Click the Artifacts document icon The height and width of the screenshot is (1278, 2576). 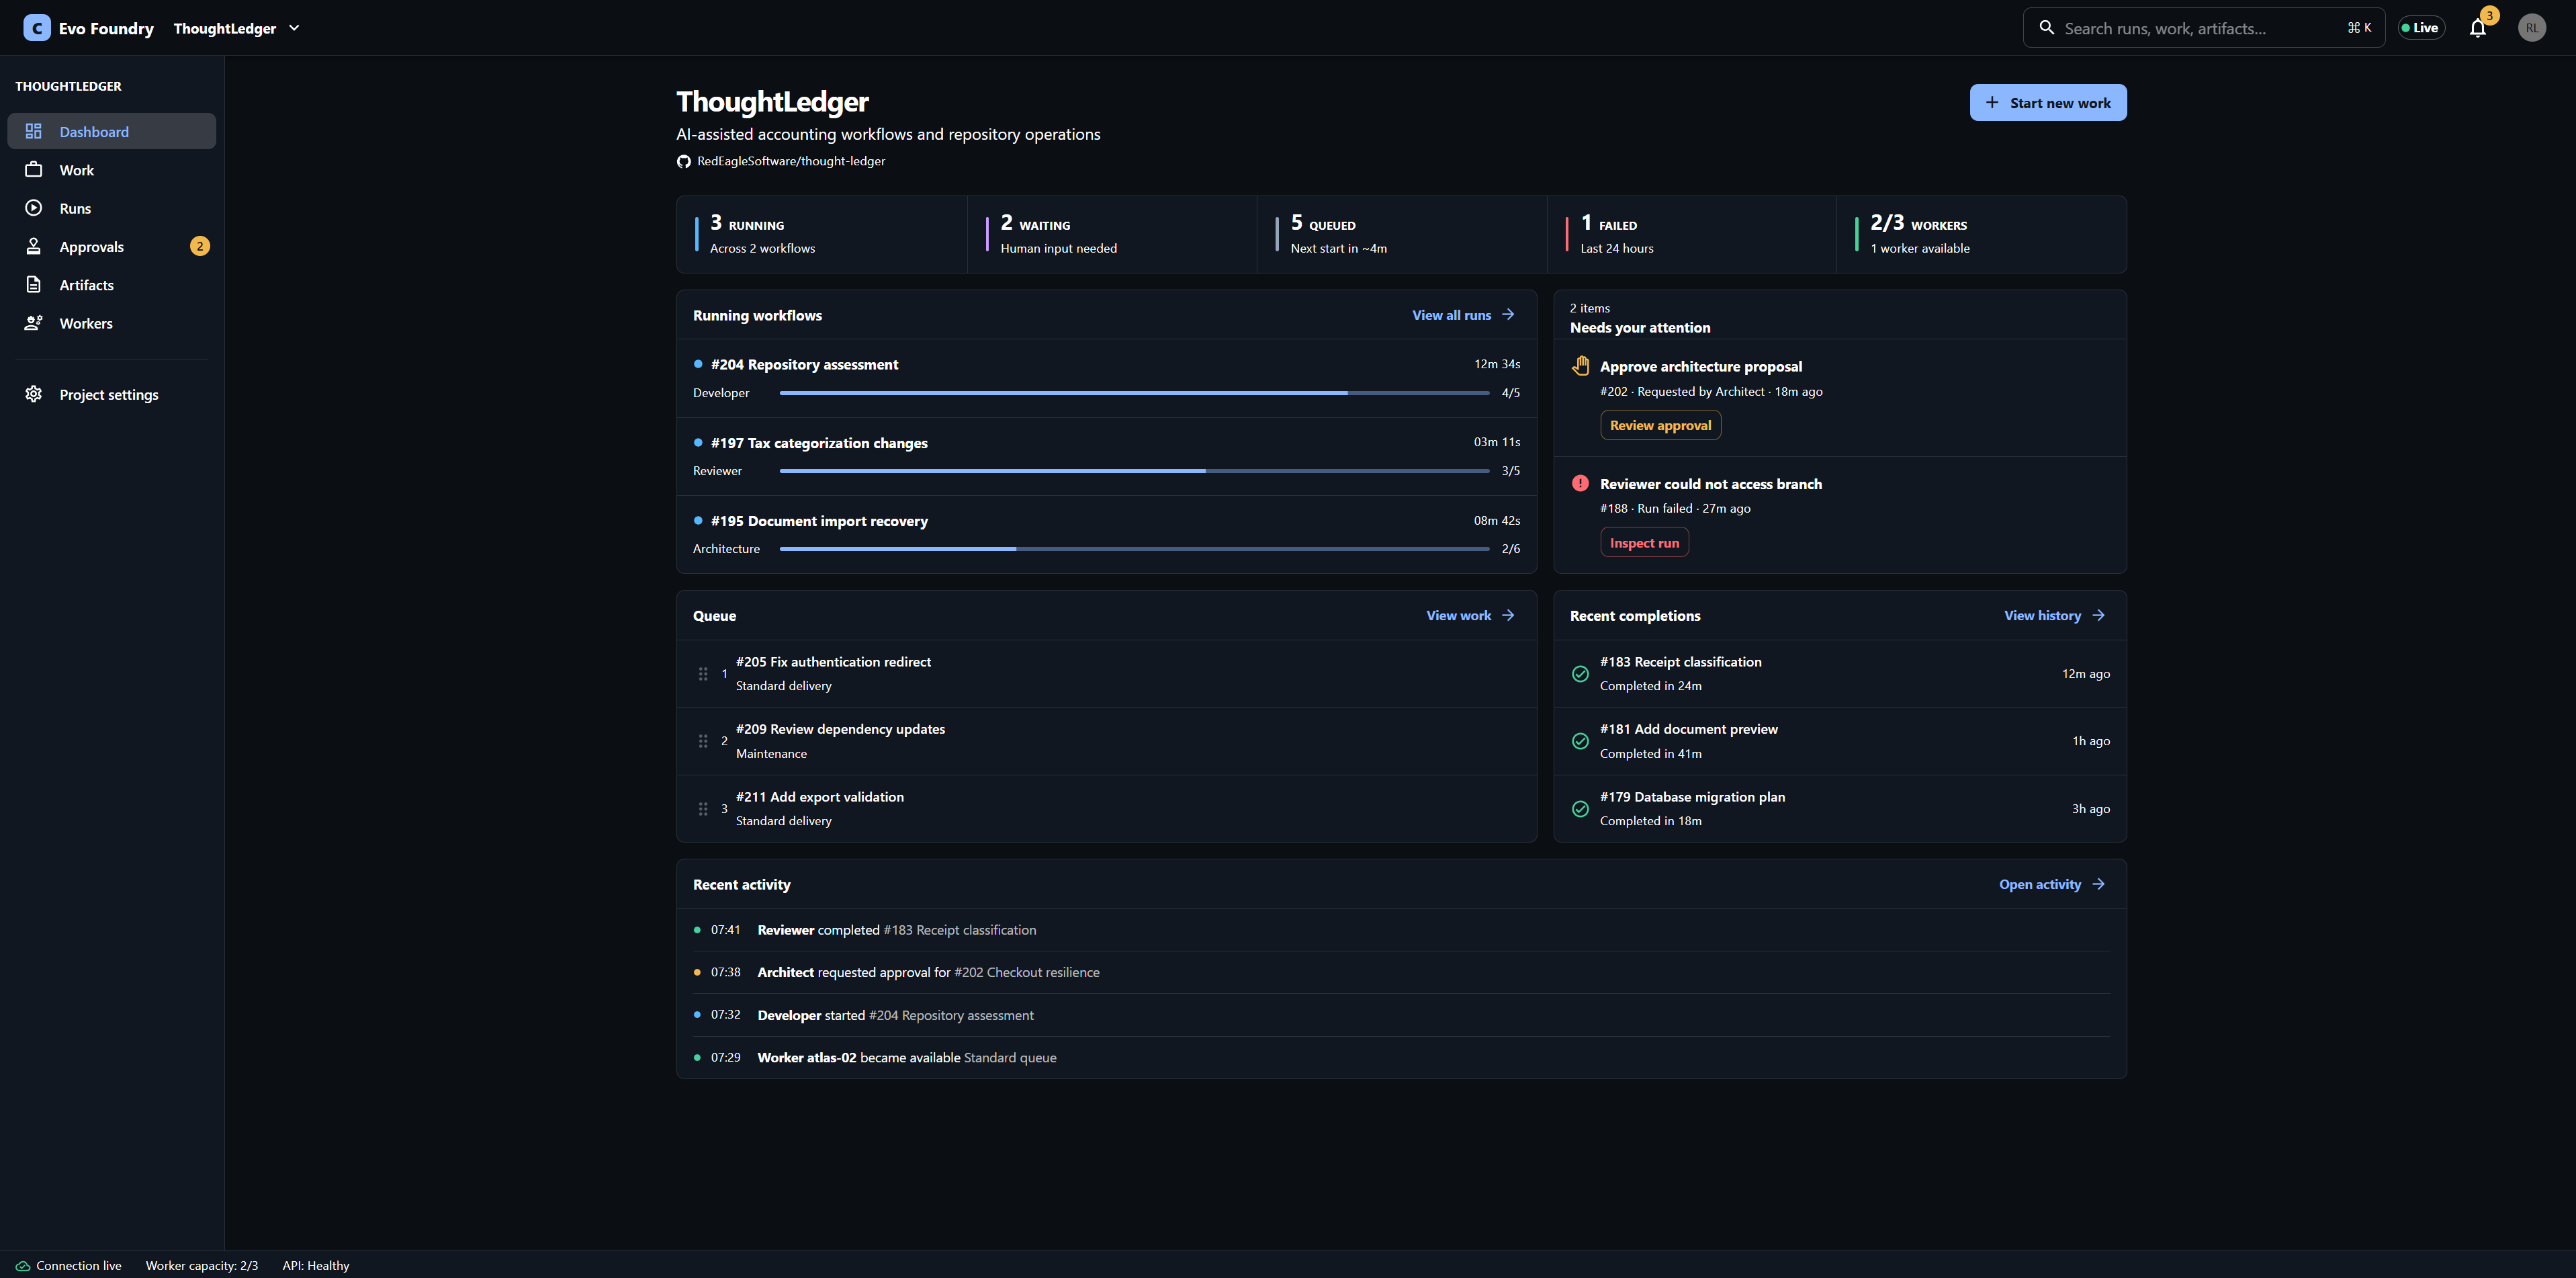point(34,285)
